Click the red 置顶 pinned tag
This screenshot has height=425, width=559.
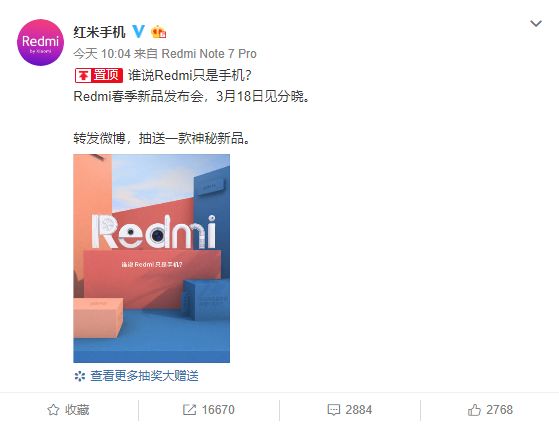tap(99, 75)
